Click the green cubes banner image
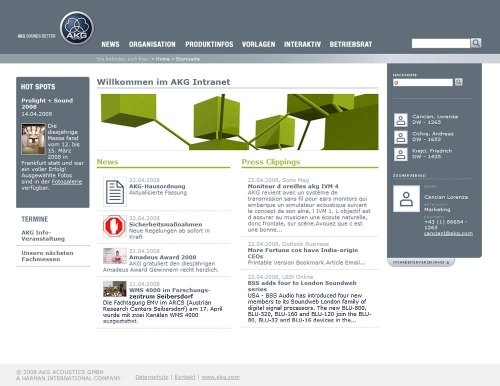Image resolution: width=500 pixels, height=386 pixels. (x=239, y=122)
